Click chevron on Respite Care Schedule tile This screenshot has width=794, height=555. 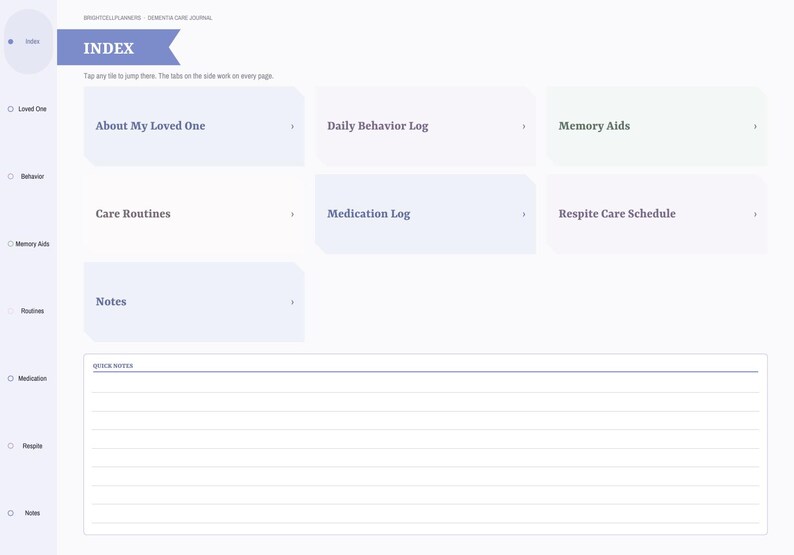point(755,214)
